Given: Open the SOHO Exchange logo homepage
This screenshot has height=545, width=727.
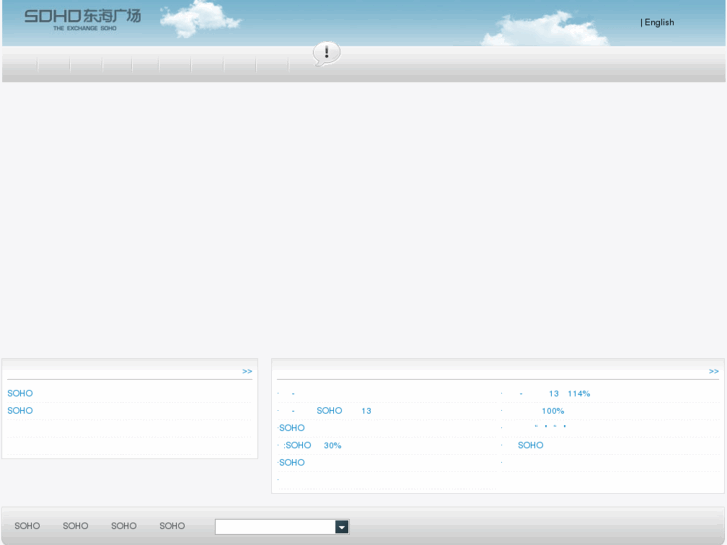Looking at the screenshot, I should click(x=83, y=20).
